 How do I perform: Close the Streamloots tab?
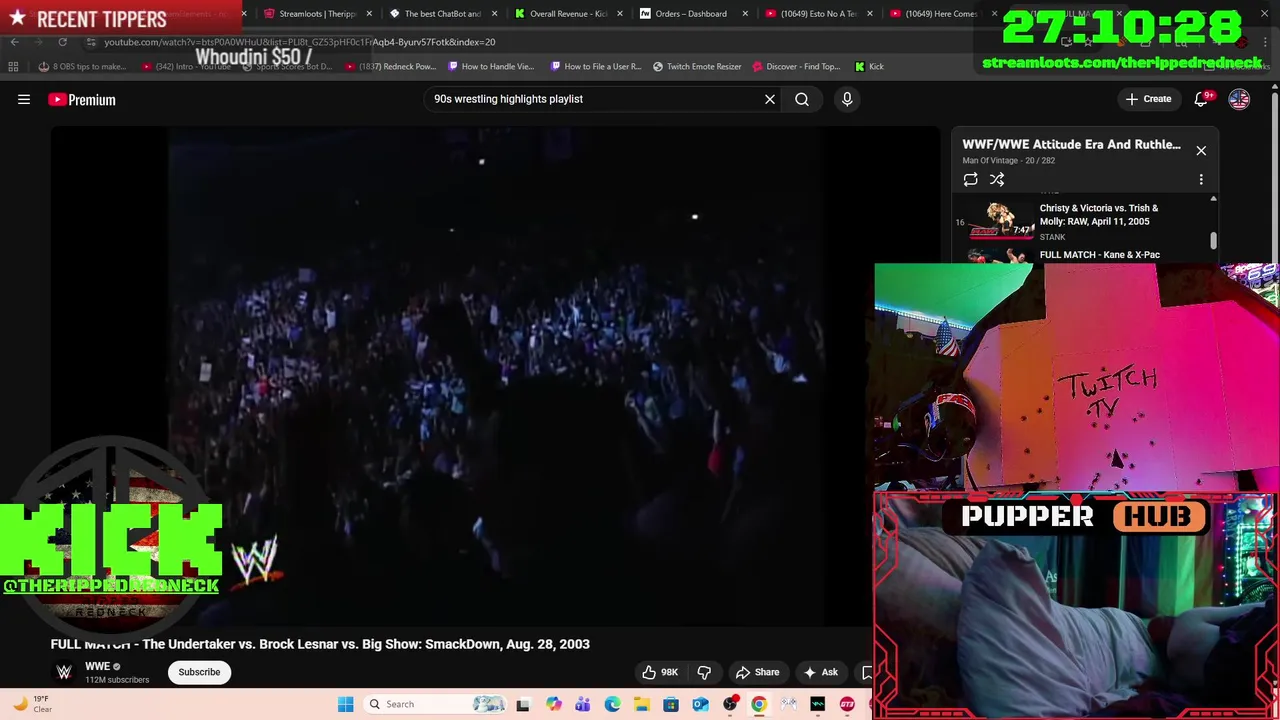tap(369, 14)
